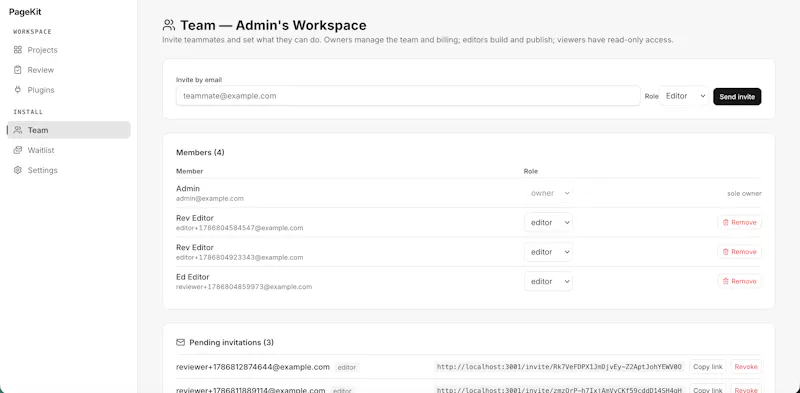The height and width of the screenshot is (393, 800).
Task: Click trash icon for editor+1786804923343 member
Action: tap(726, 252)
